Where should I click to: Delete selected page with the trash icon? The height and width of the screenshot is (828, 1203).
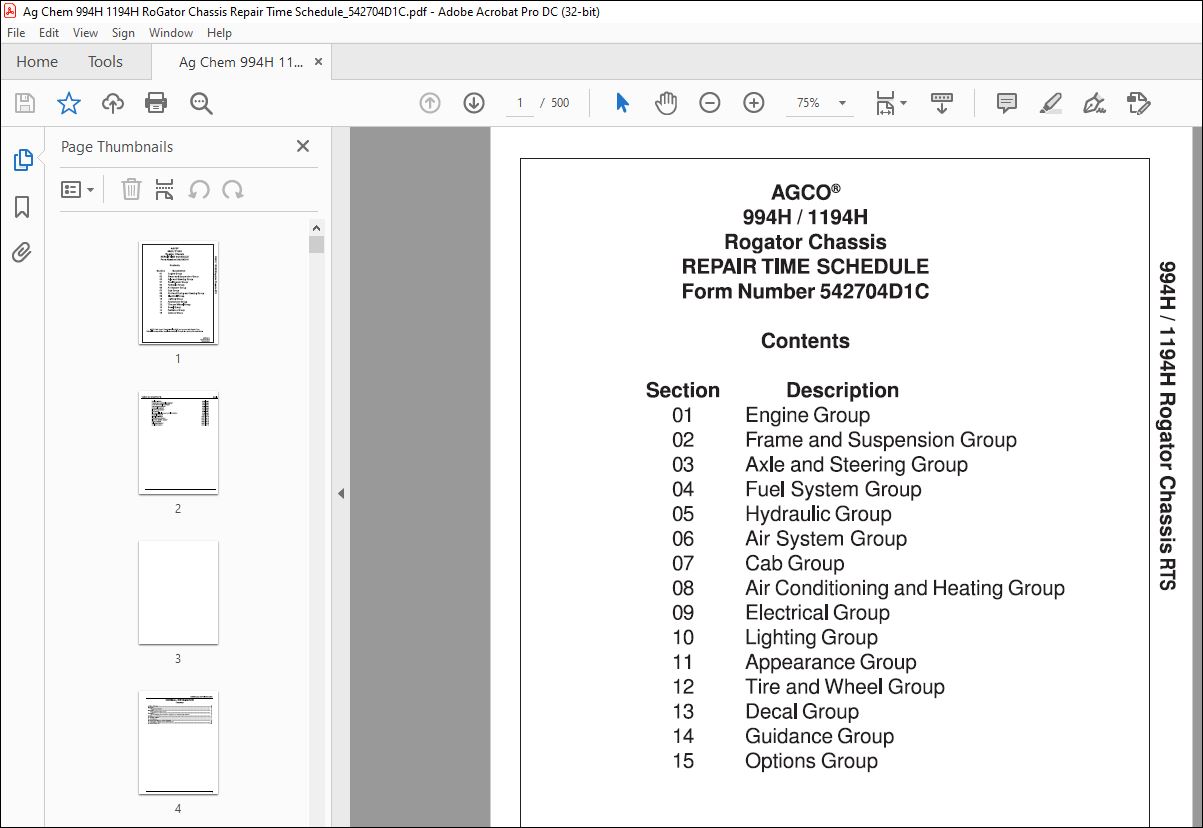pos(131,189)
